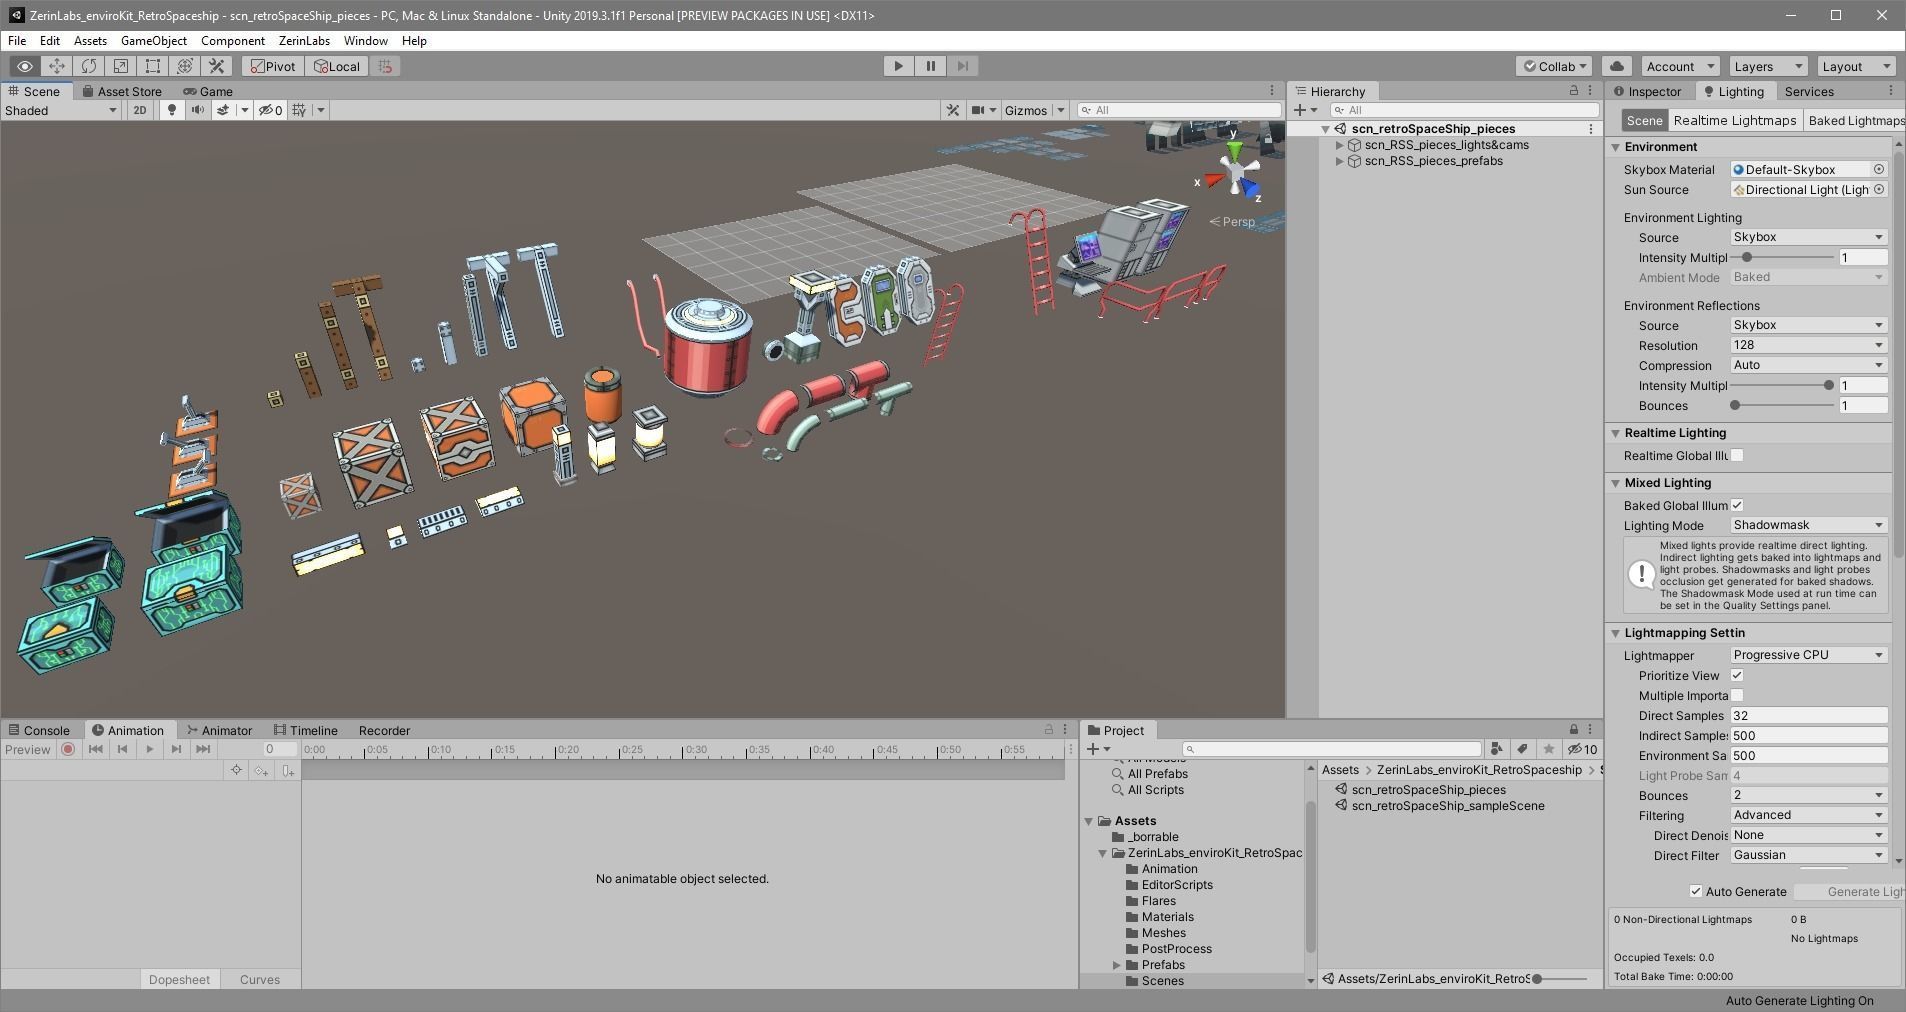The height and width of the screenshot is (1012, 1906).
Task: Toggle Local handle rotation
Action: 337,66
